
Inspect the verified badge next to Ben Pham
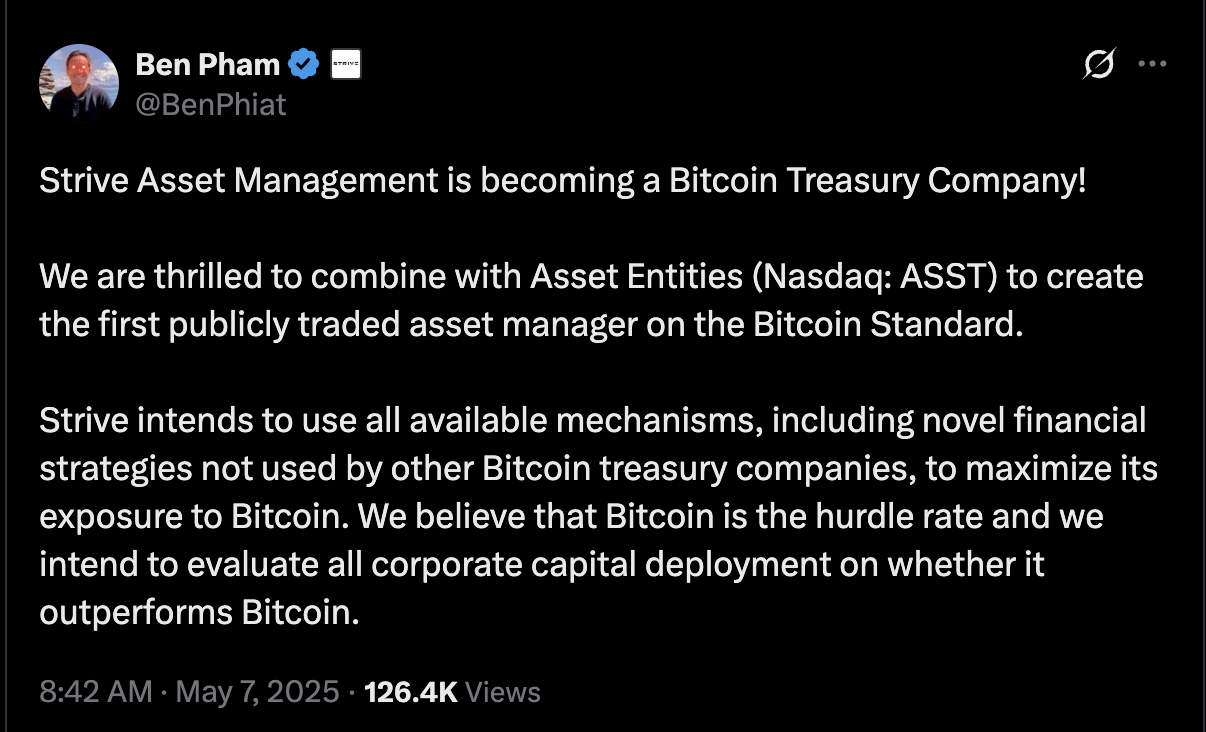pos(305,63)
